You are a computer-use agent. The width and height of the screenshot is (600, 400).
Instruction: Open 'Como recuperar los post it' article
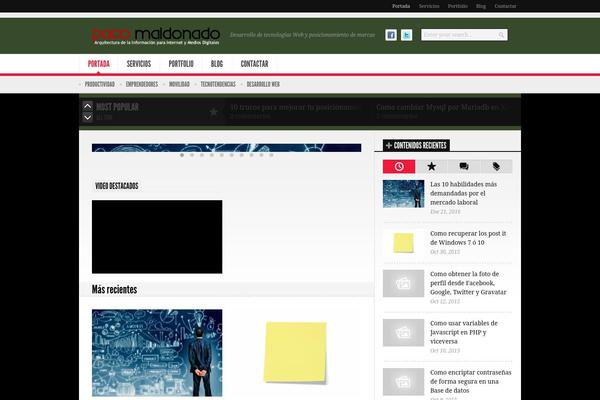pyautogui.click(x=468, y=238)
